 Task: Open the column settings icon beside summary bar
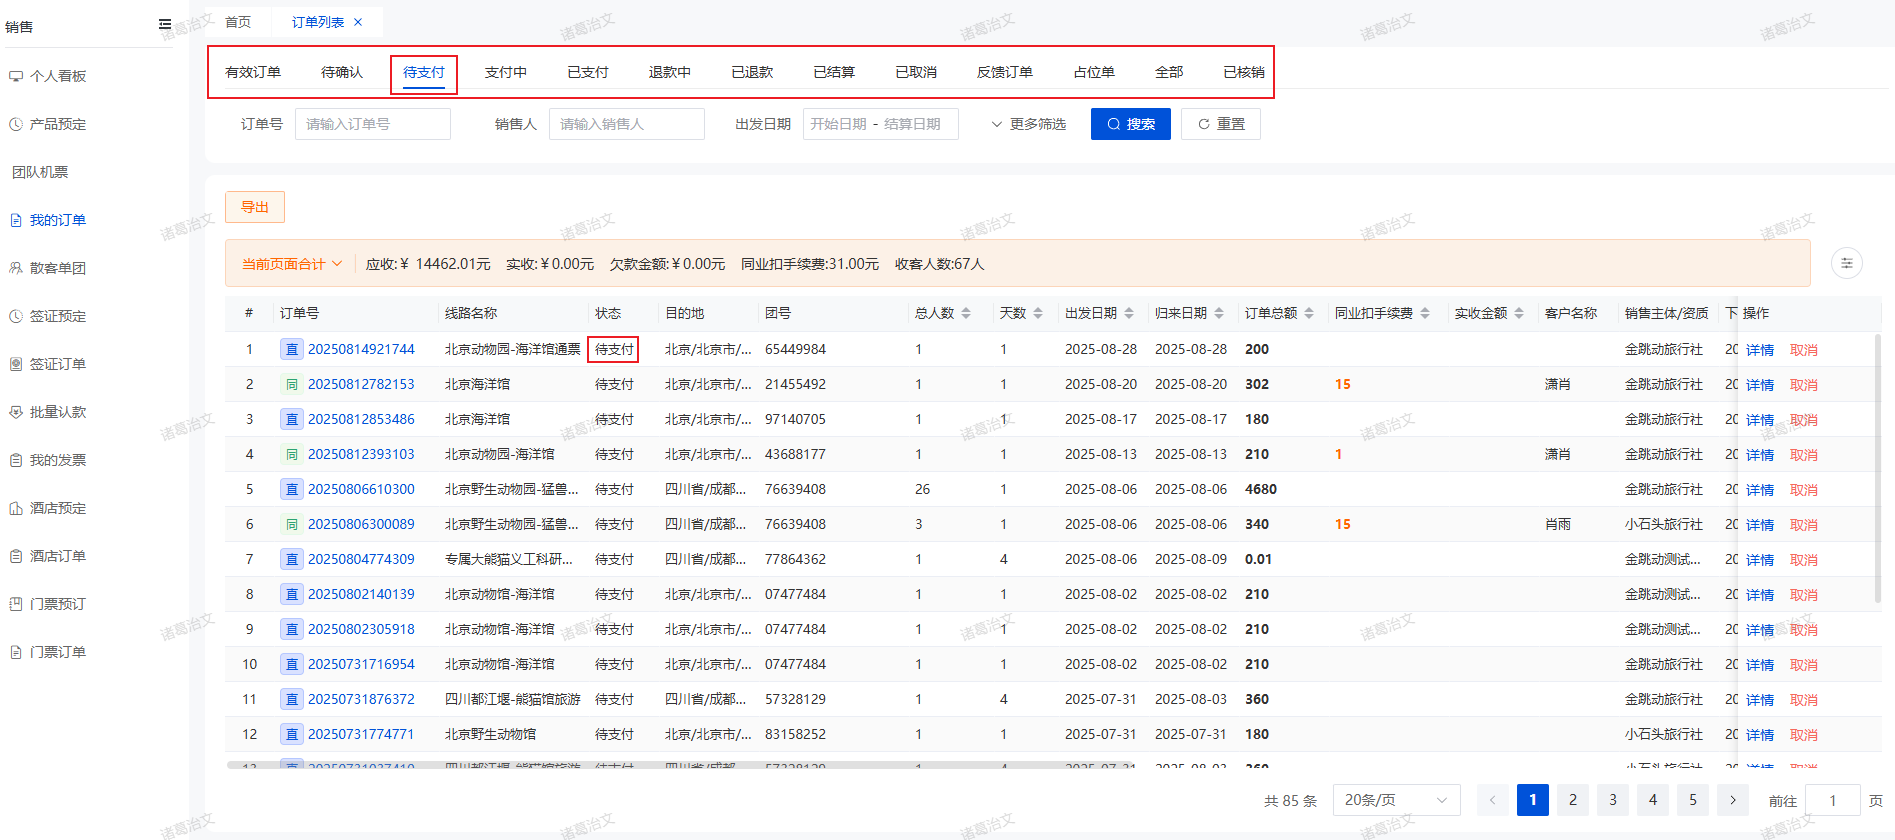point(1846,263)
